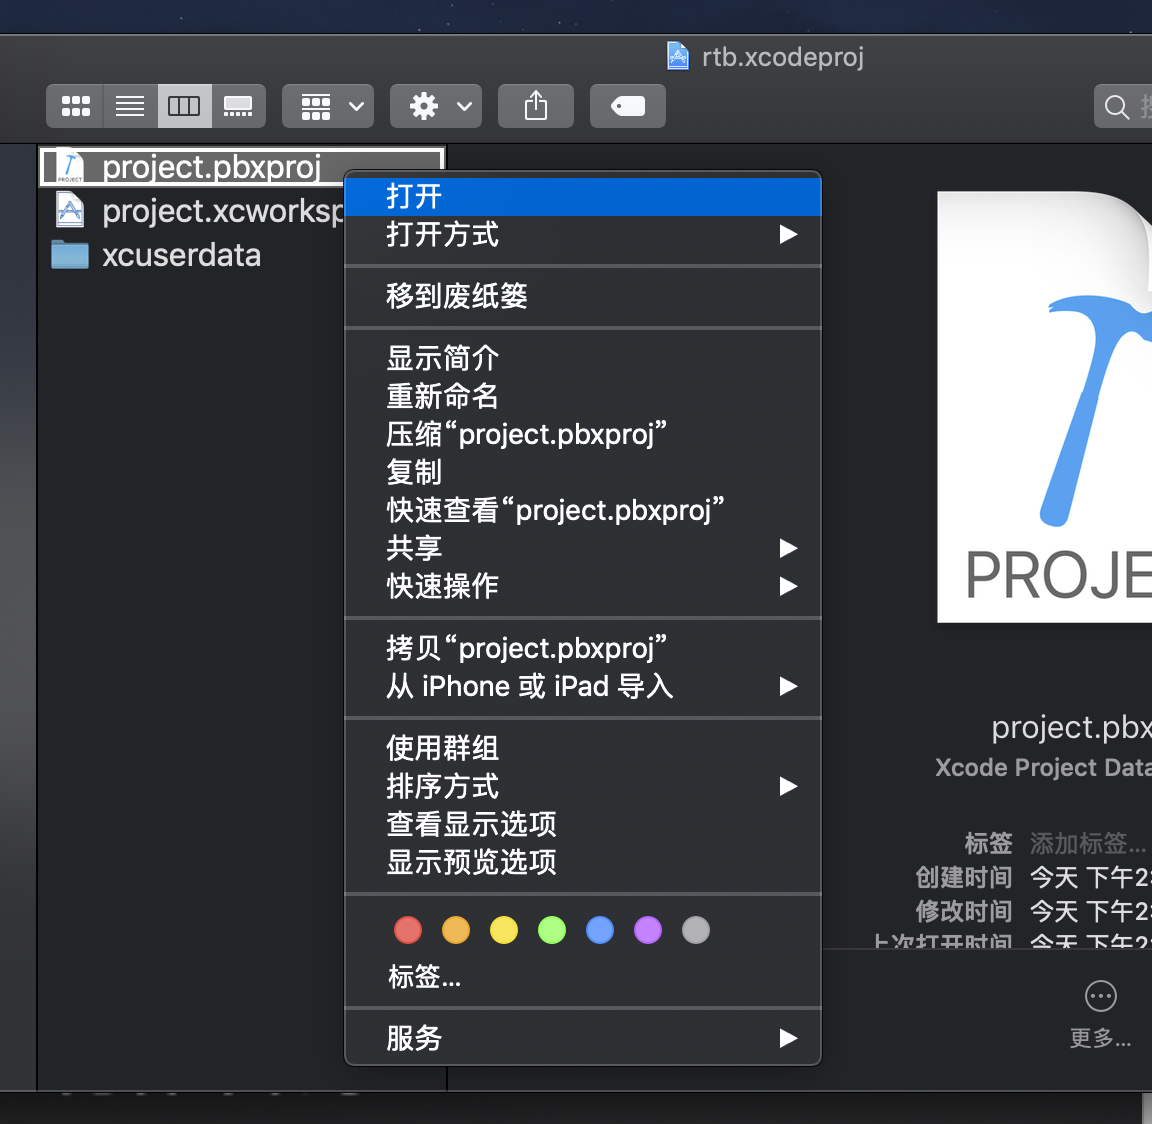This screenshot has height=1124, width=1152.
Task: Choose 移到废纸篓 menu entry
Action: click(583, 297)
